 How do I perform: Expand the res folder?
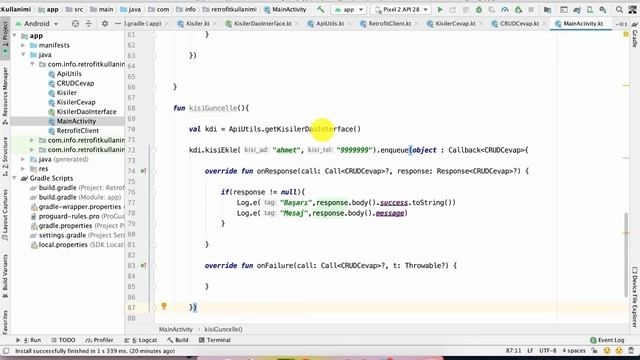(x=23, y=169)
